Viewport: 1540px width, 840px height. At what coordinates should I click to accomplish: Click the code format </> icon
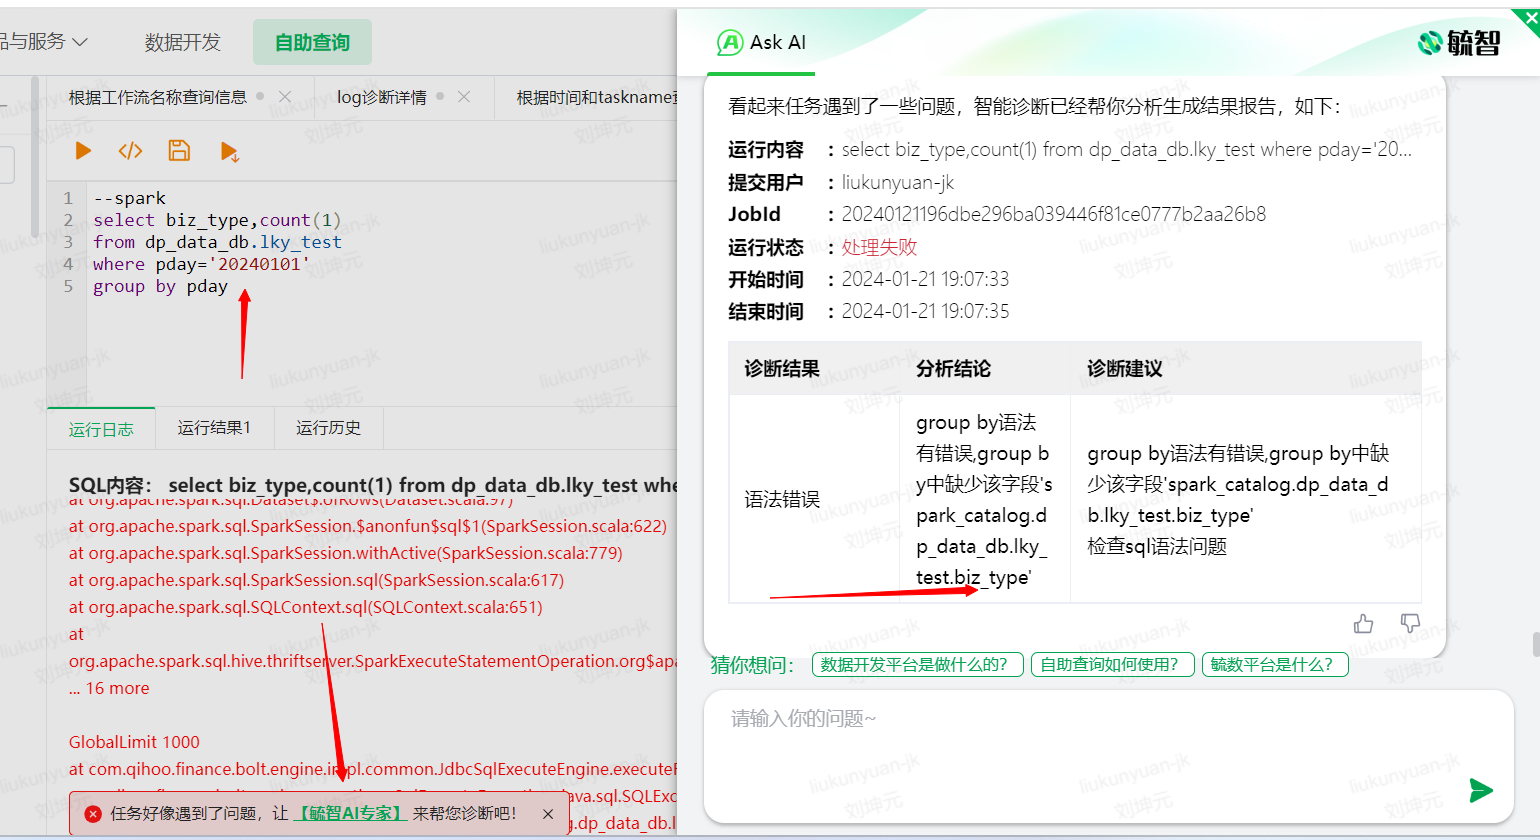[x=130, y=151]
